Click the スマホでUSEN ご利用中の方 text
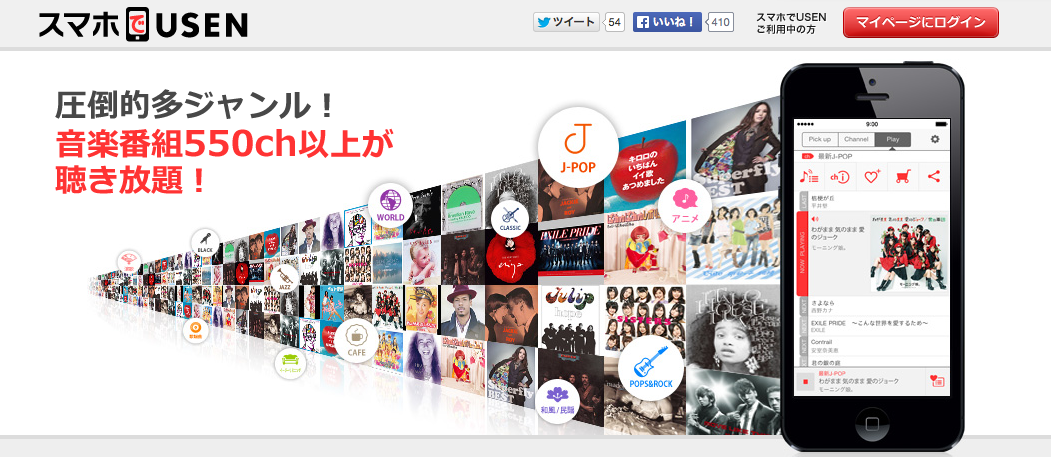 pos(791,22)
